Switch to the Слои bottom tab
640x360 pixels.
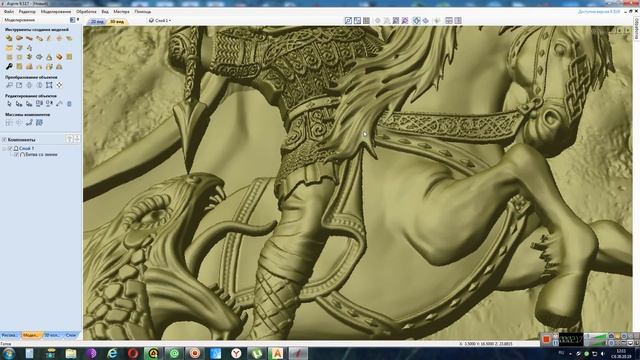[x=71, y=335]
